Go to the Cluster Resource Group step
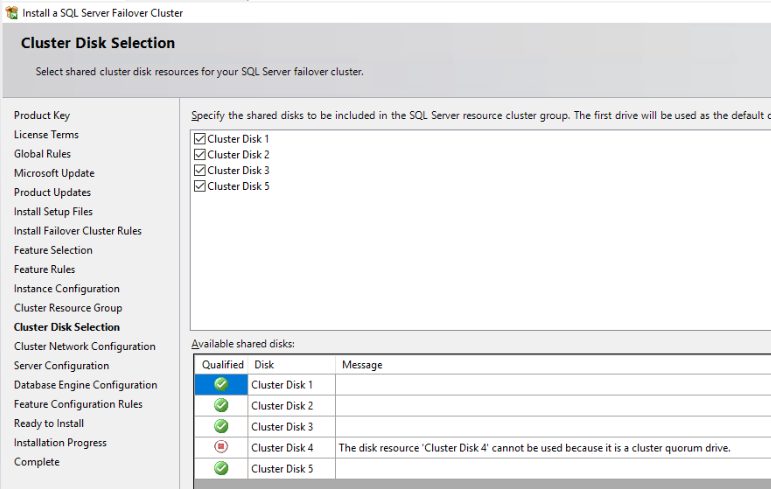Screen dimensions: 771x489 click(68, 308)
